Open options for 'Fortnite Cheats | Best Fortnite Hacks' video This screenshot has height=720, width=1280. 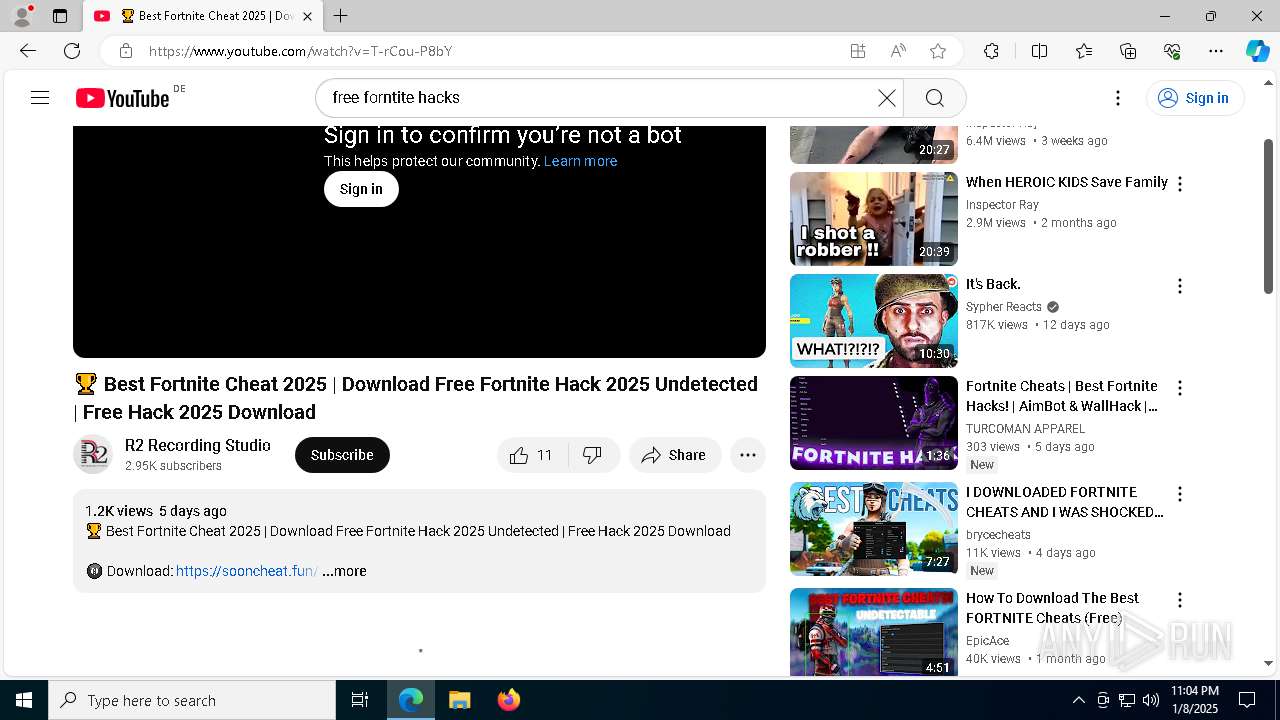coord(1180,388)
